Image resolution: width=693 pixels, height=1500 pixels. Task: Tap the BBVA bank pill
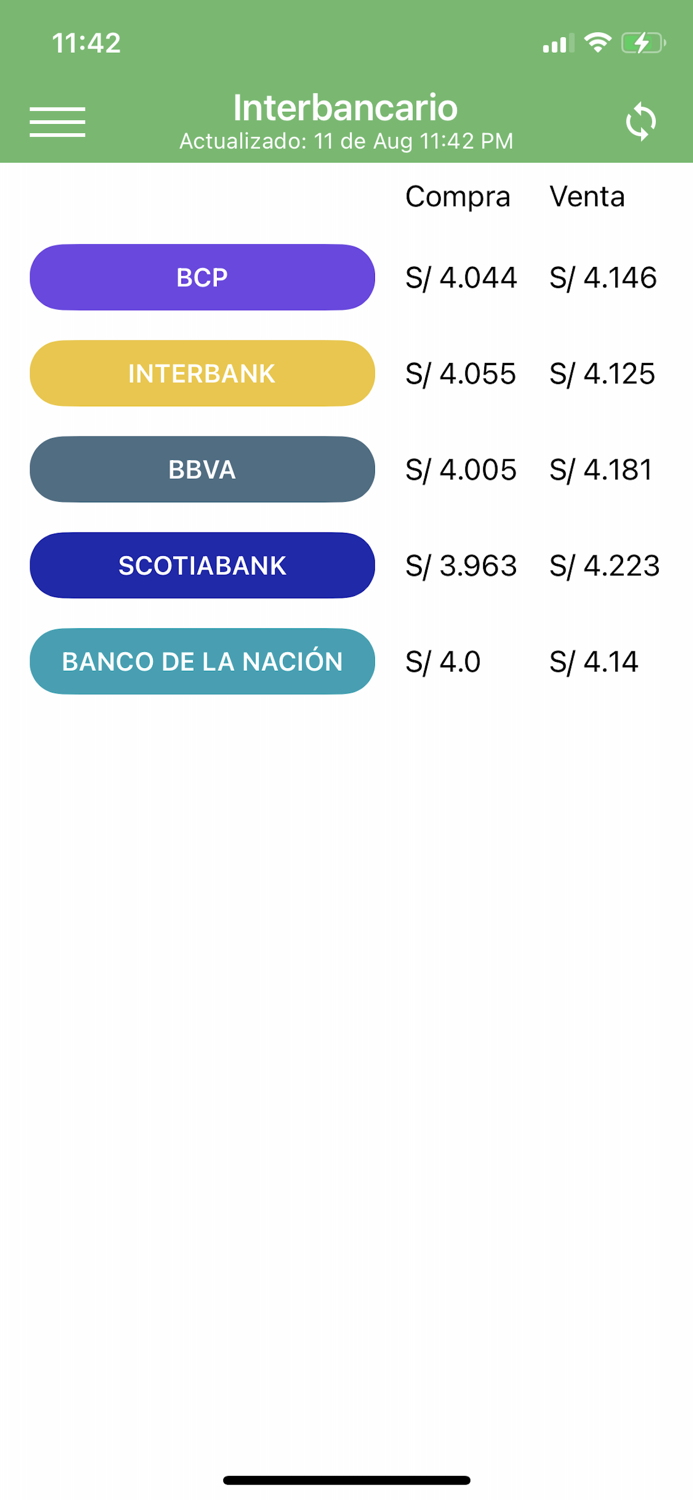click(x=202, y=469)
